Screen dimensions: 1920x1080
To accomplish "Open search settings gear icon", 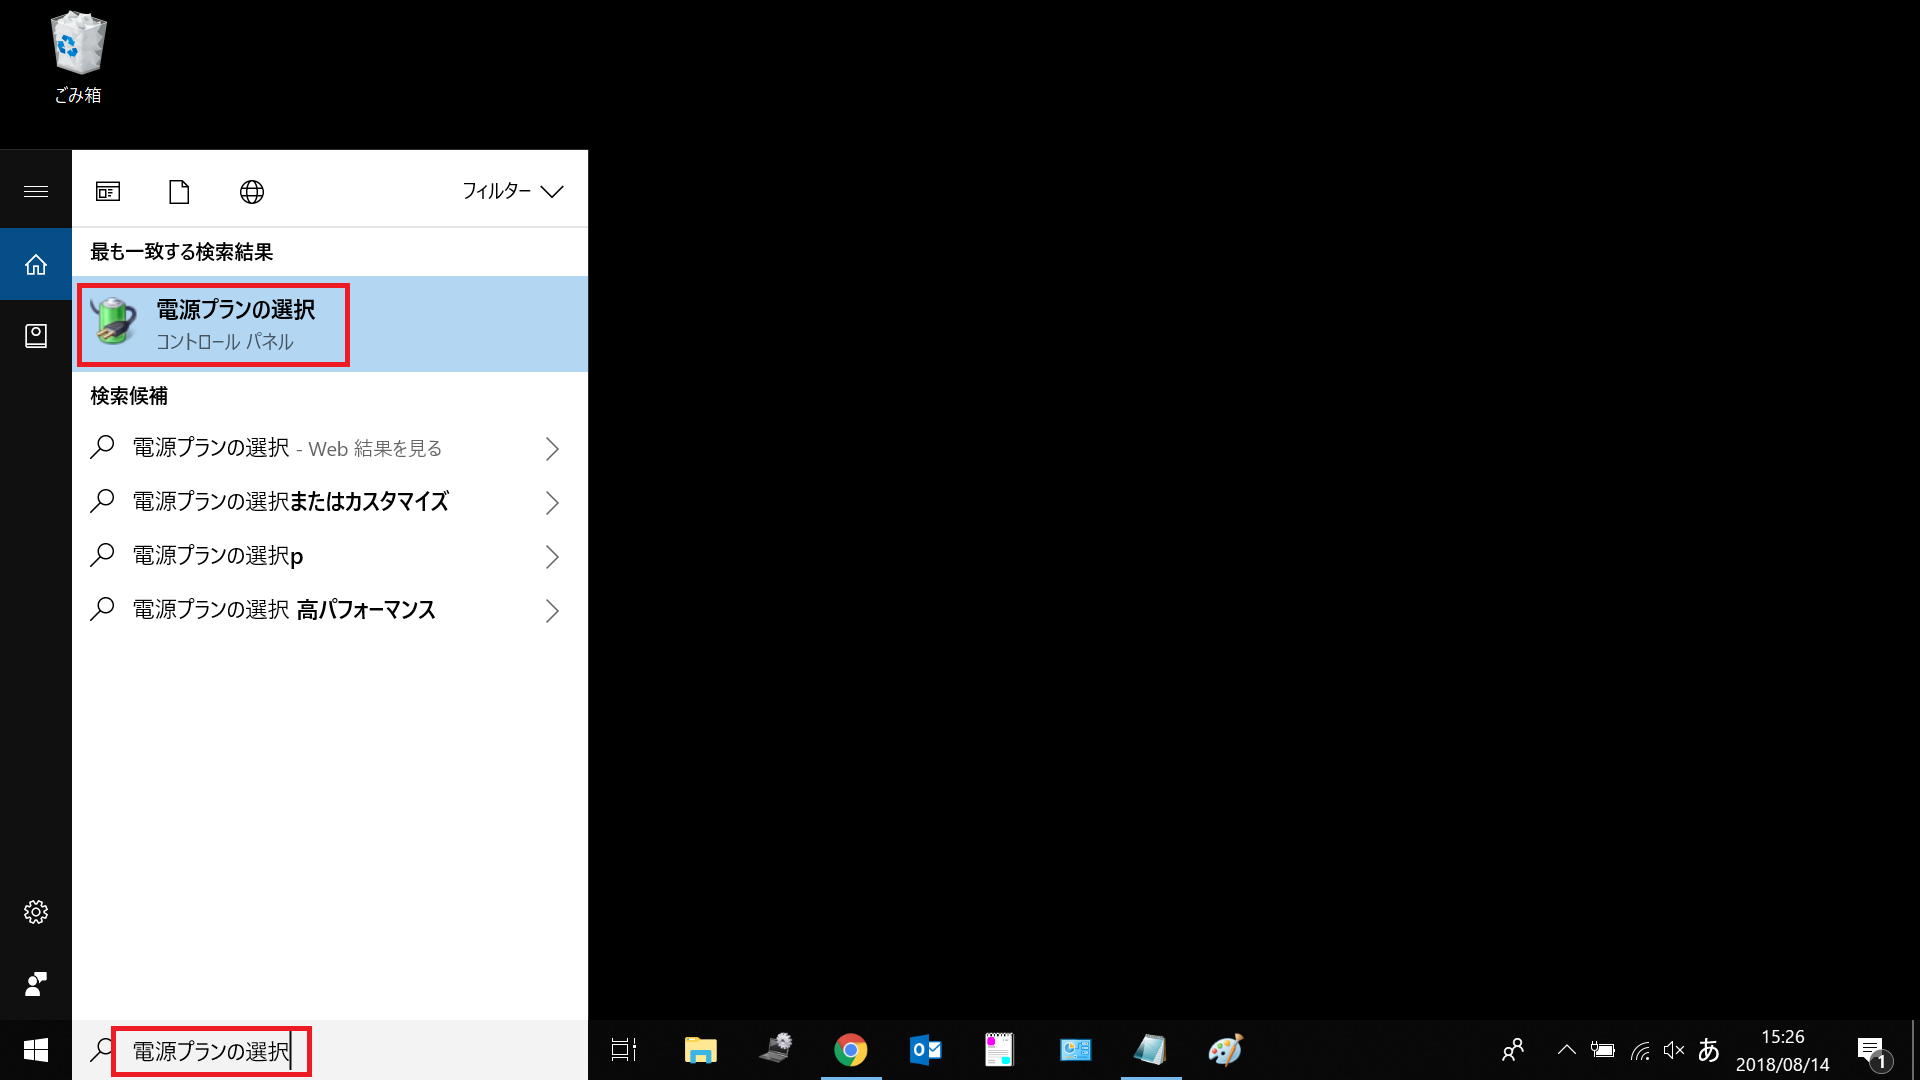I will (36, 912).
